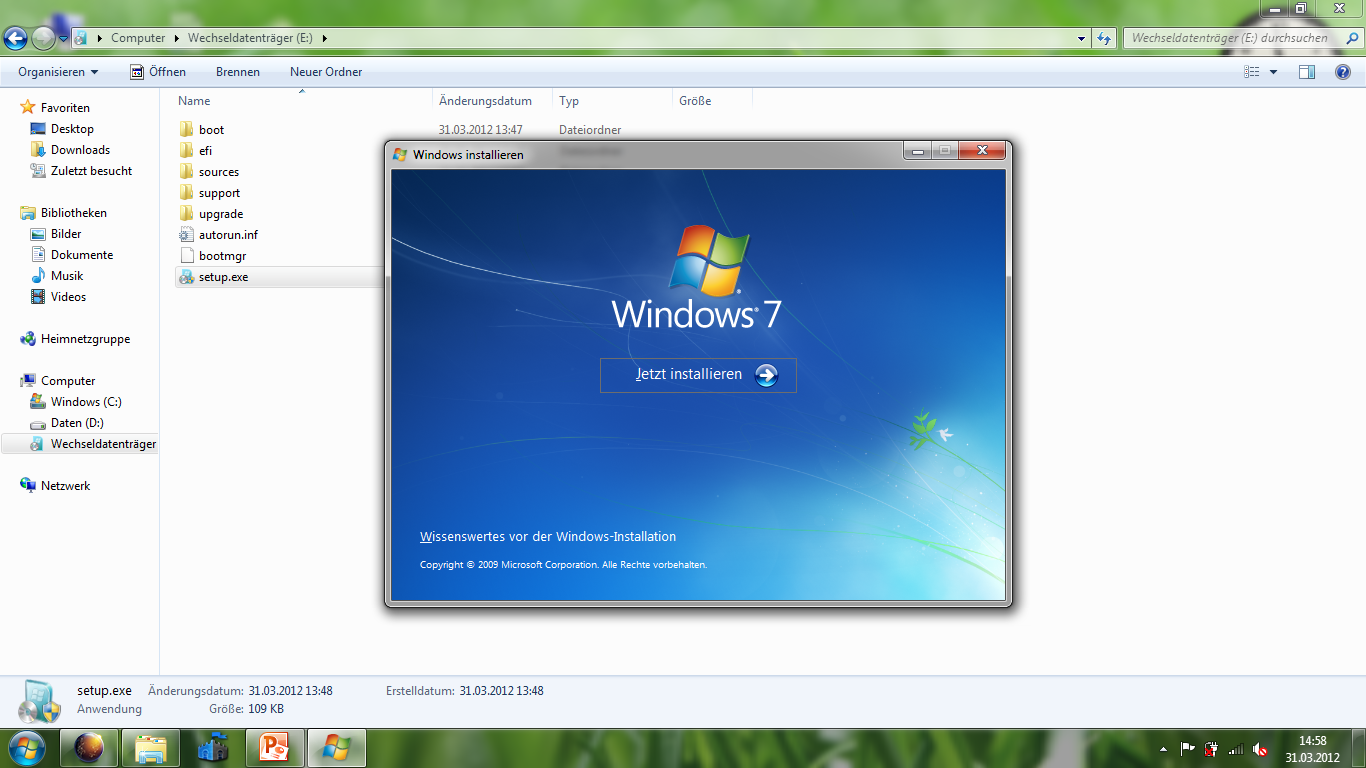Sort by Name column header
Viewport: 1366px width, 768px height.
point(302,101)
